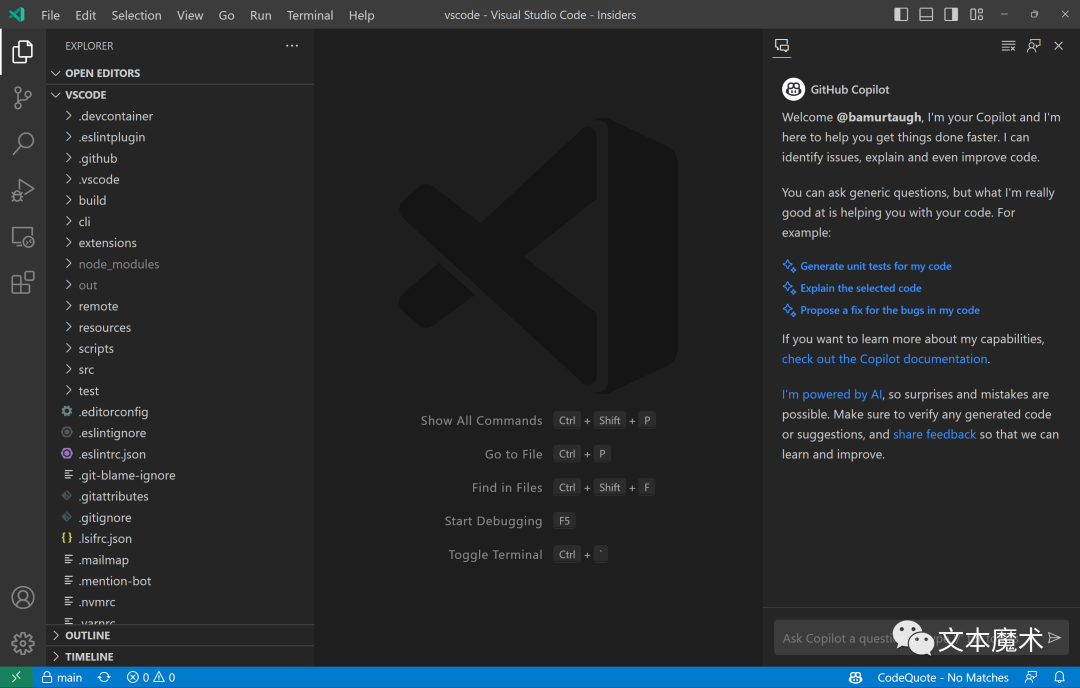The height and width of the screenshot is (688, 1080).
Task: Open the Edit menu
Action: (x=85, y=14)
